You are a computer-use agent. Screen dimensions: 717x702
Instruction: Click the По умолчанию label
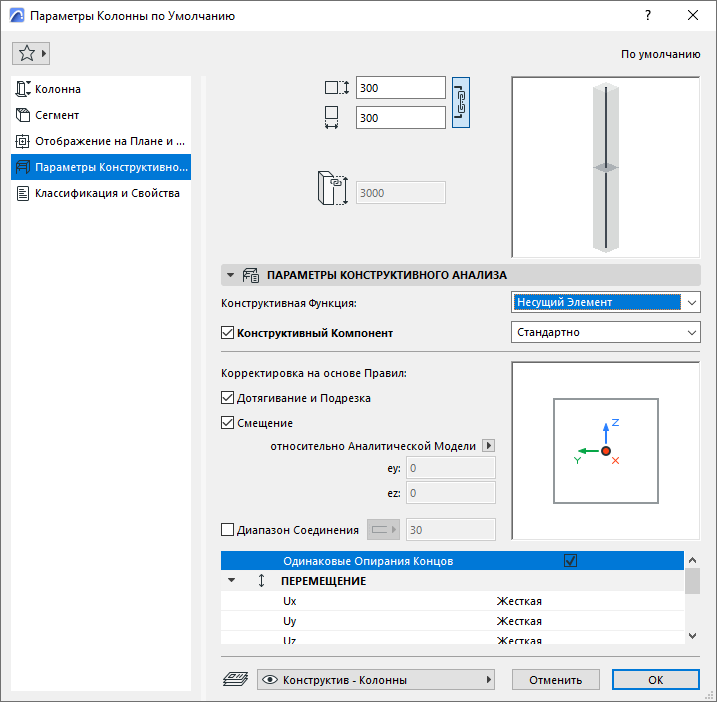tap(660, 54)
